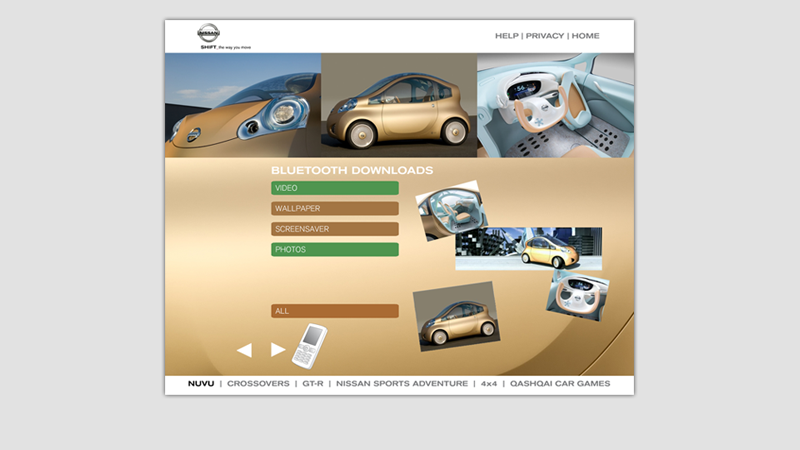The width and height of the screenshot is (800, 450).
Task: Click the right arrow navigation icon
Action: 278,349
